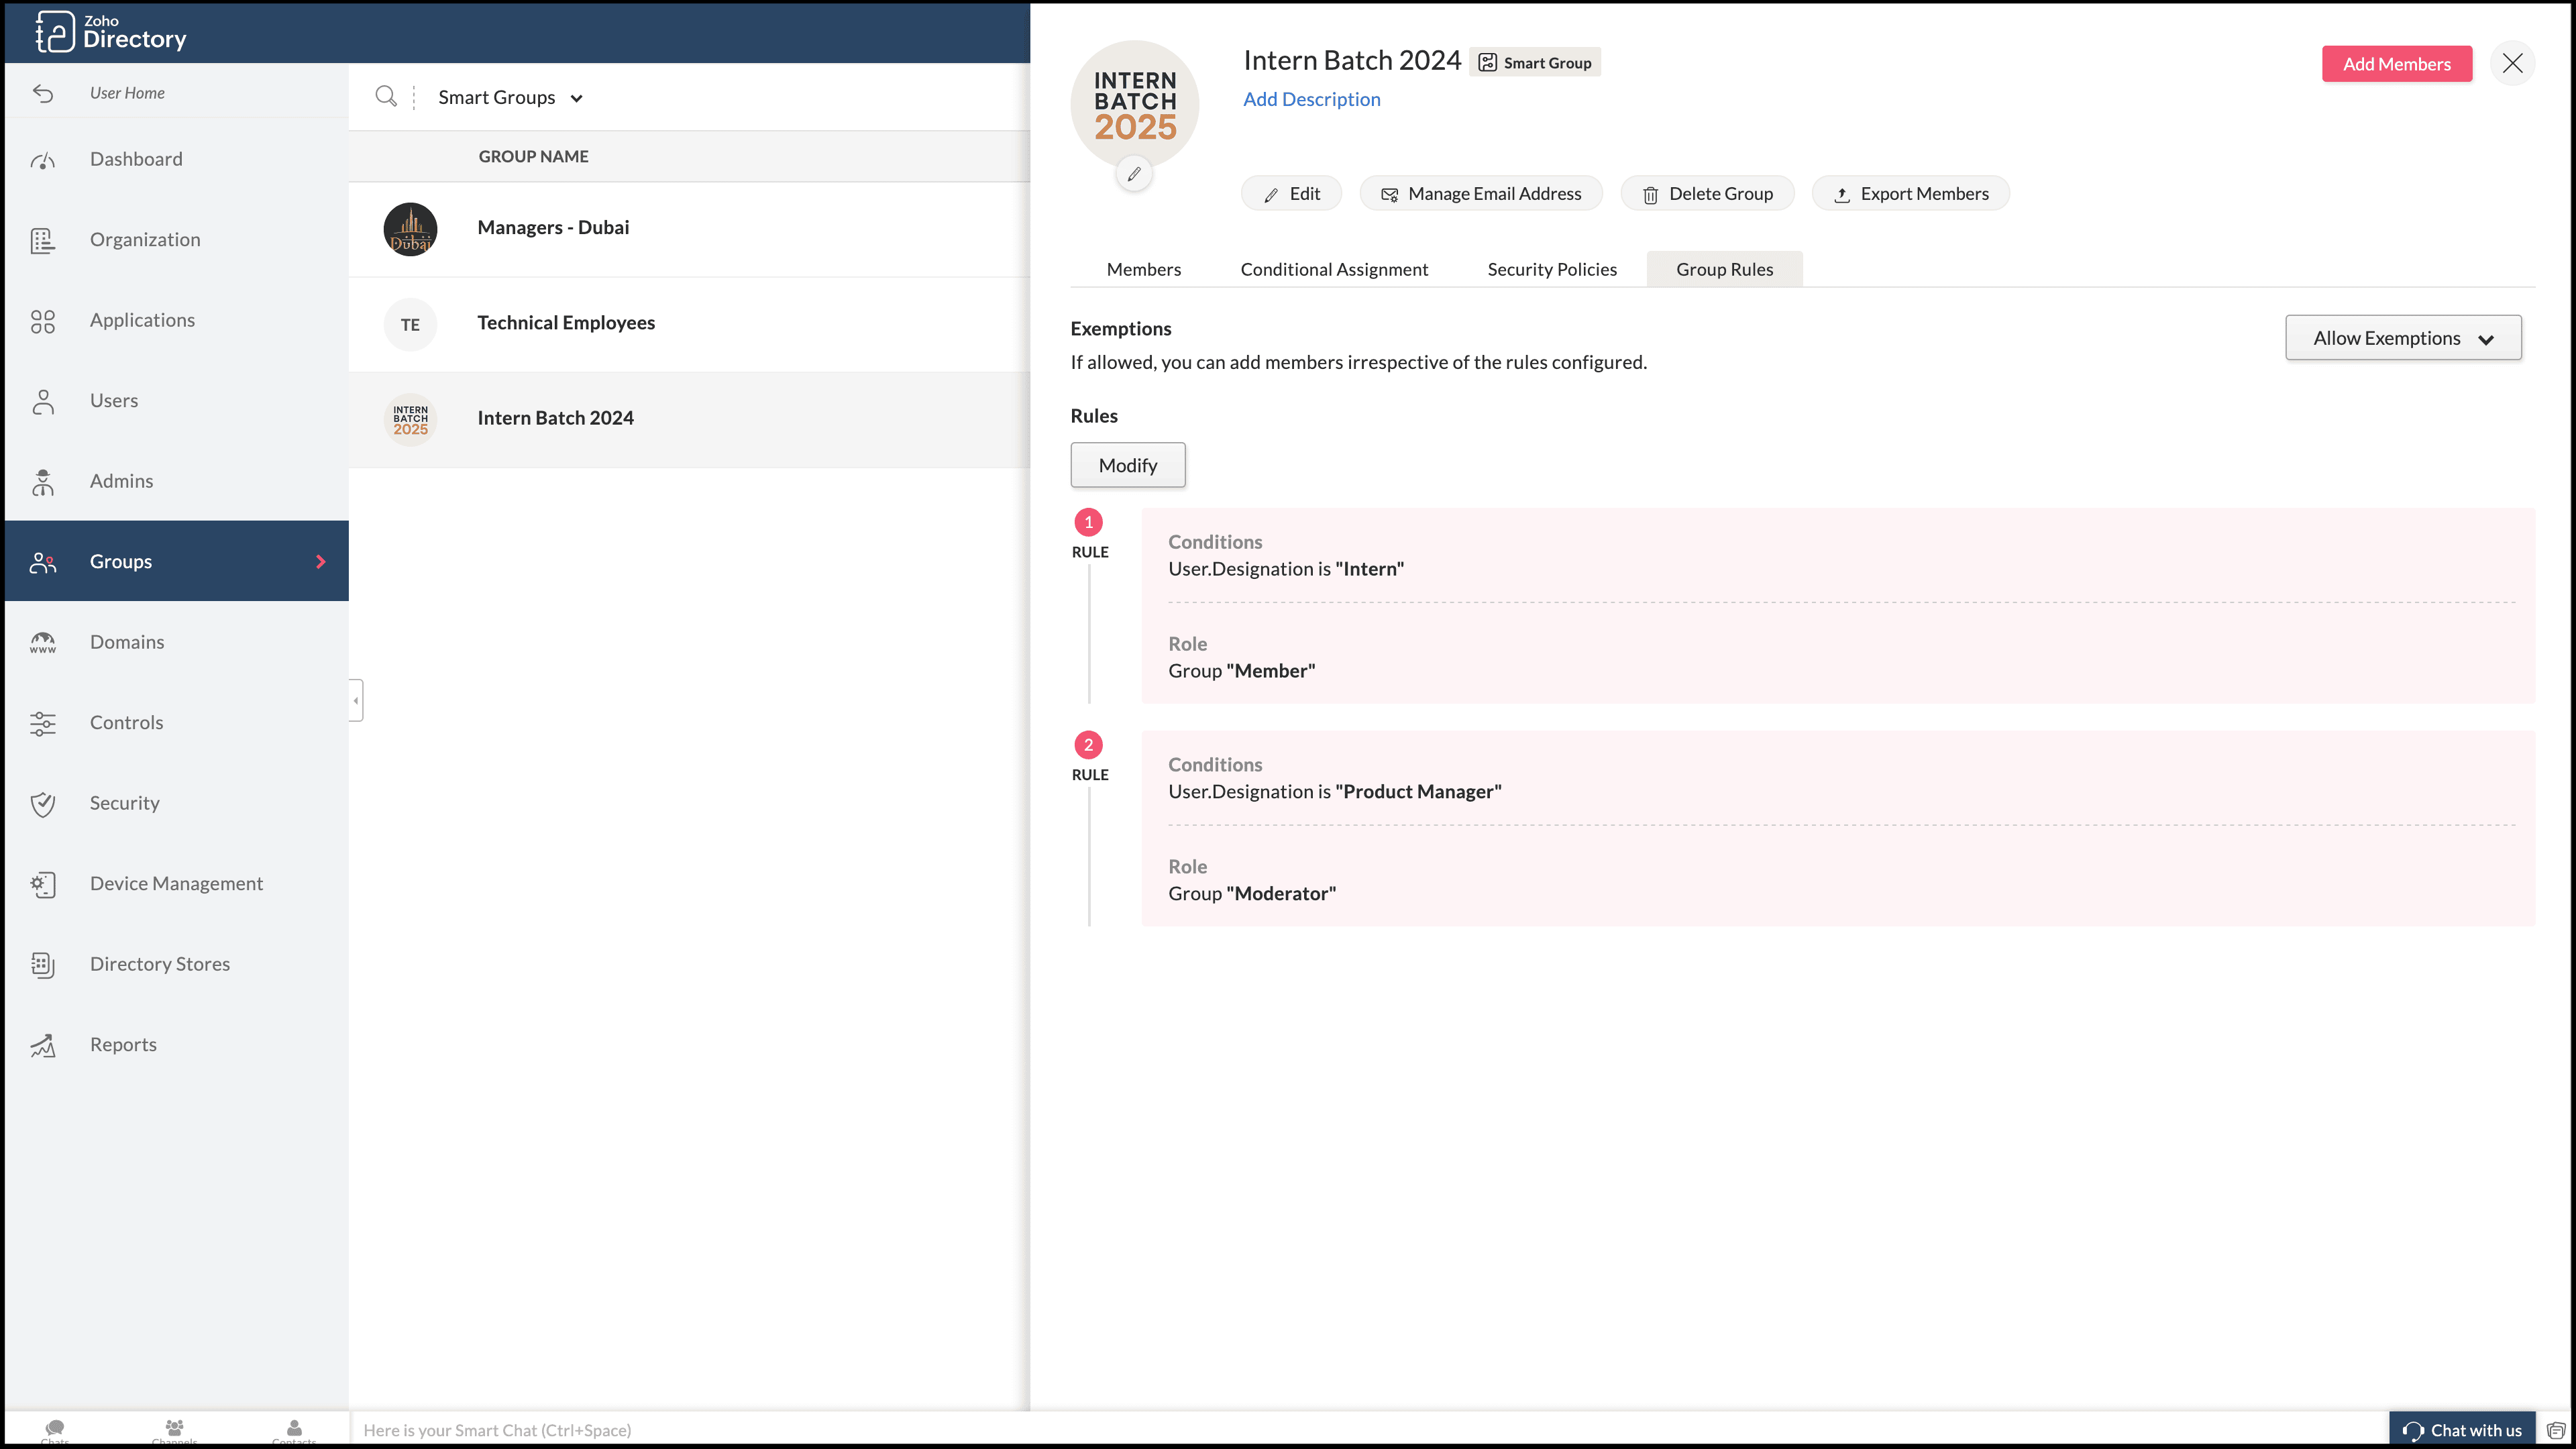Switch to the Members tab
Viewport: 2576px width, 1449px height.
point(1143,269)
